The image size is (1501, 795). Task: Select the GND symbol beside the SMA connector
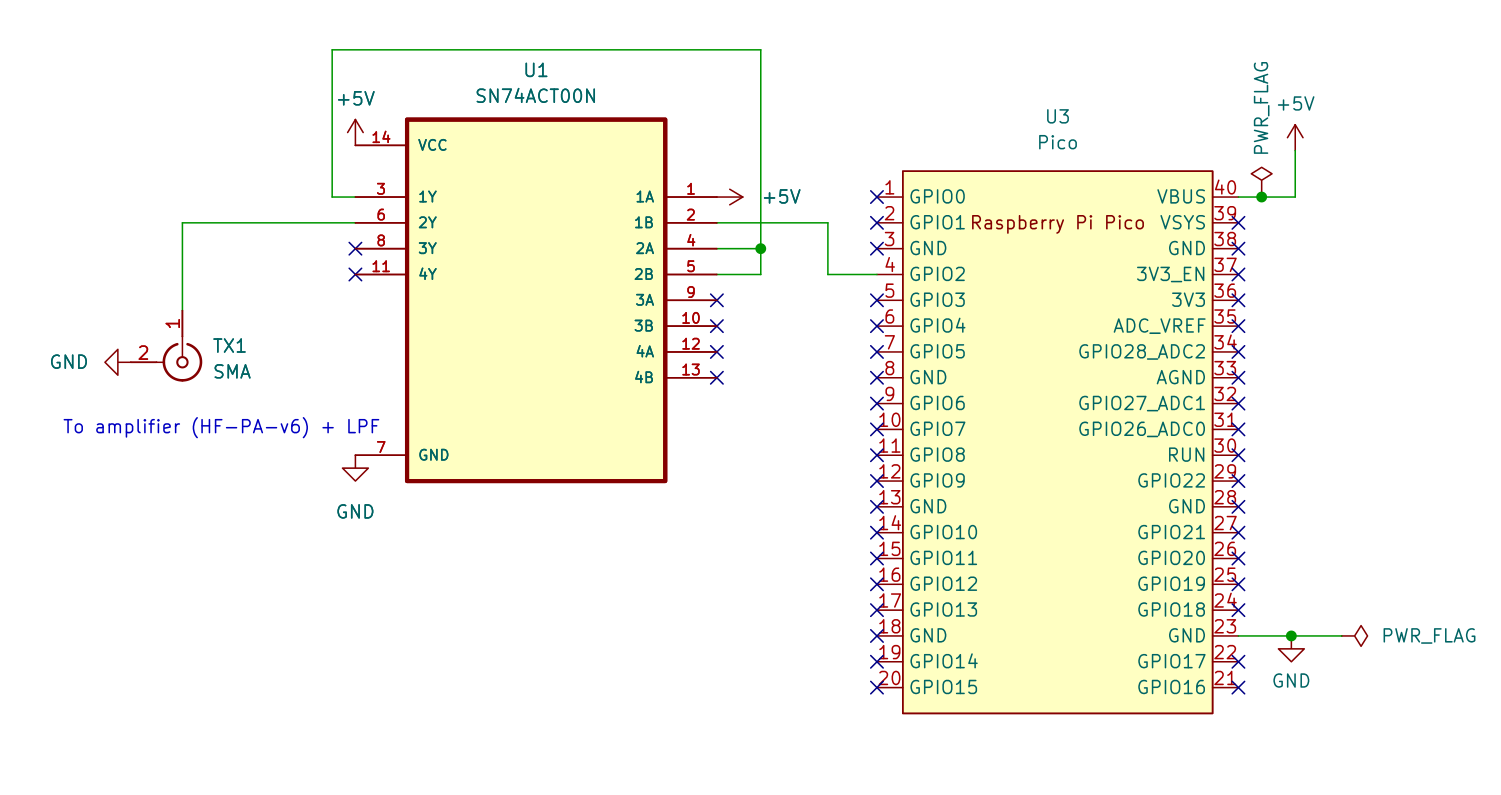coord(112,361)
